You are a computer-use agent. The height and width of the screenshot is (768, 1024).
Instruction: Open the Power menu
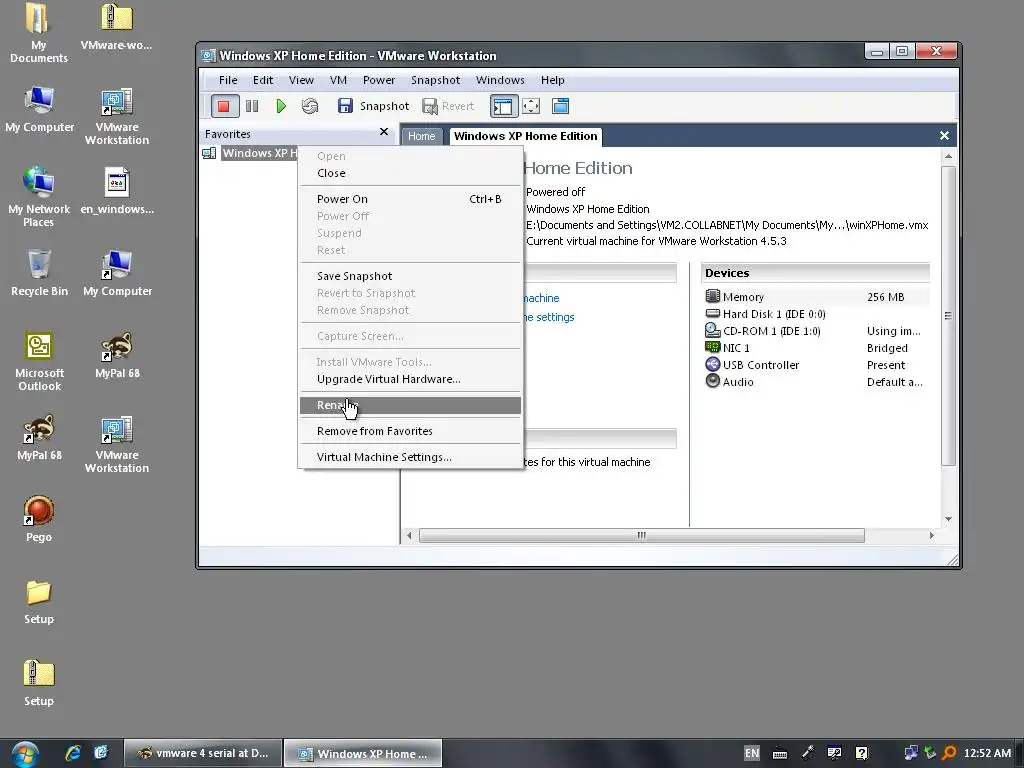pyautogui.click(x=379, y=80)
